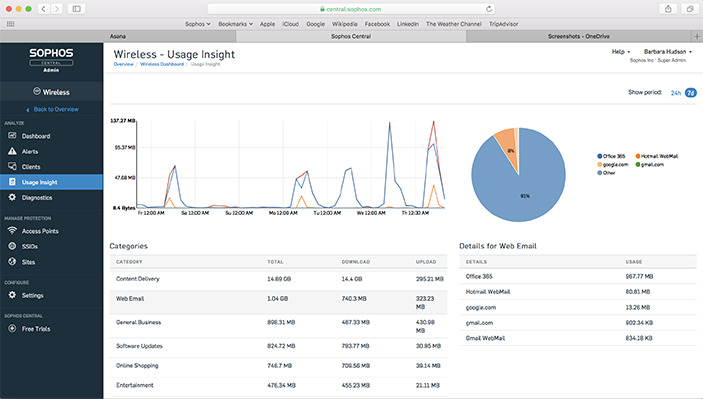Expand the Sophos bookmarks folder

(x=198, y=24)
